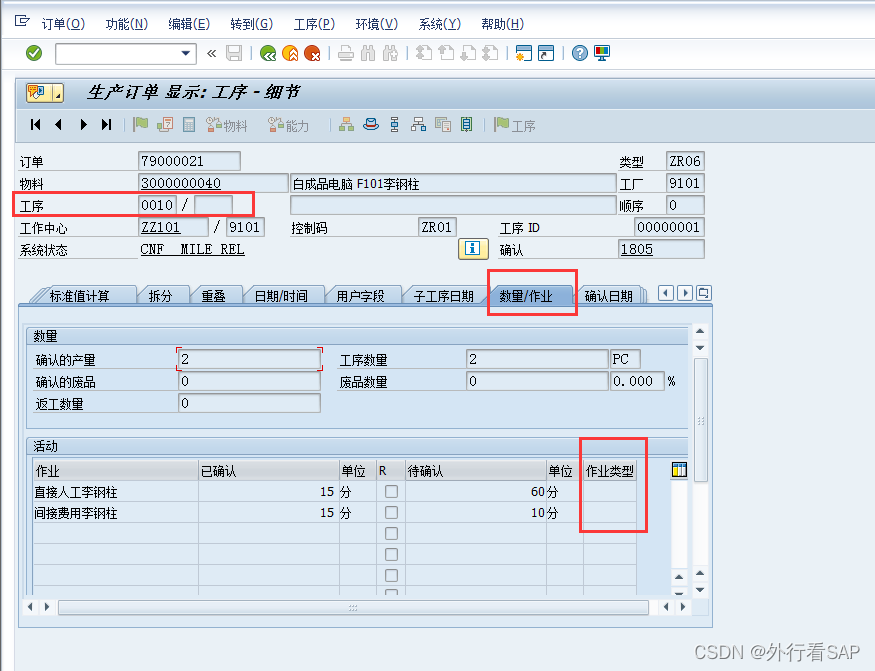Click the green Back arrow icon

click(x=268, y=54)
